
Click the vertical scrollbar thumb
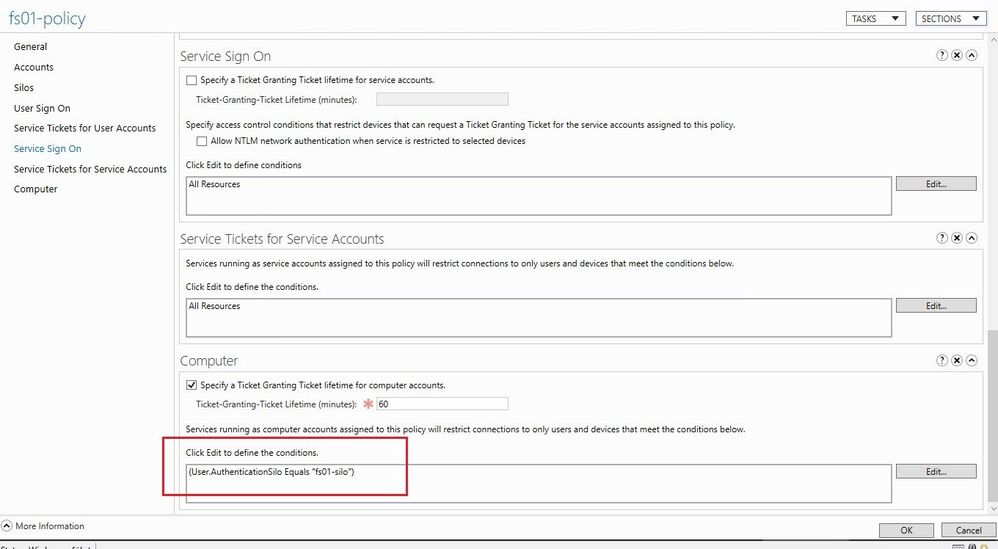point(993,417)
